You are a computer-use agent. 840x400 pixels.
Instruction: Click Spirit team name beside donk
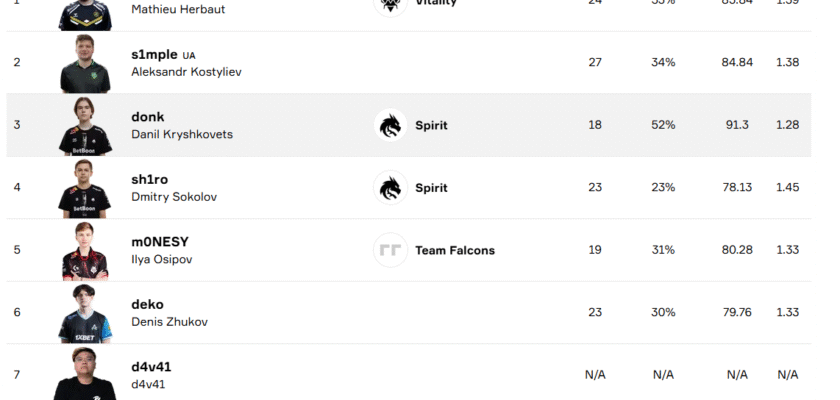(x=431, y=125)
